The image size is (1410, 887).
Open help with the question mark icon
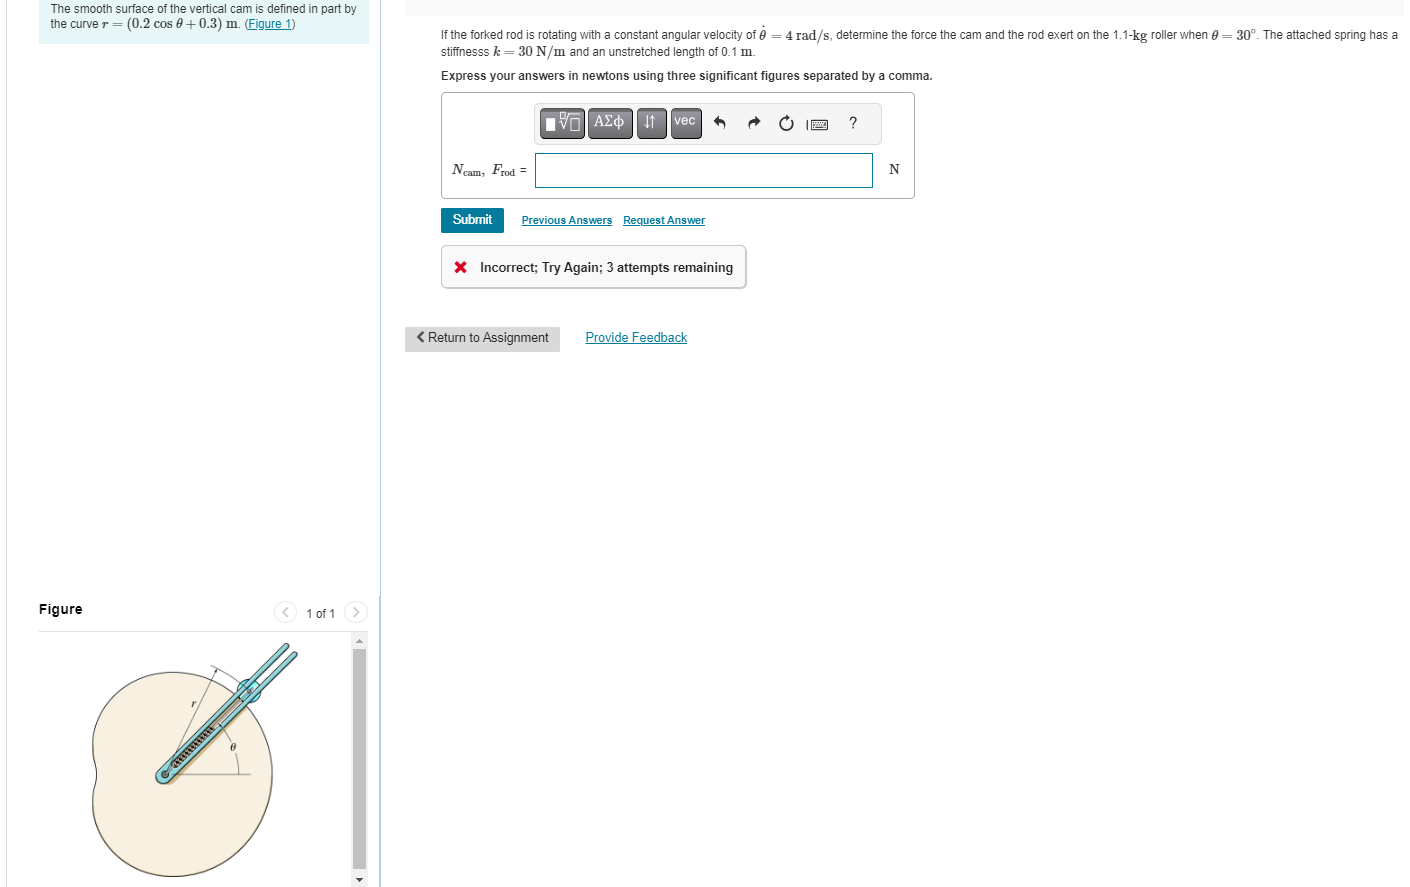click(x=853, y=123)
